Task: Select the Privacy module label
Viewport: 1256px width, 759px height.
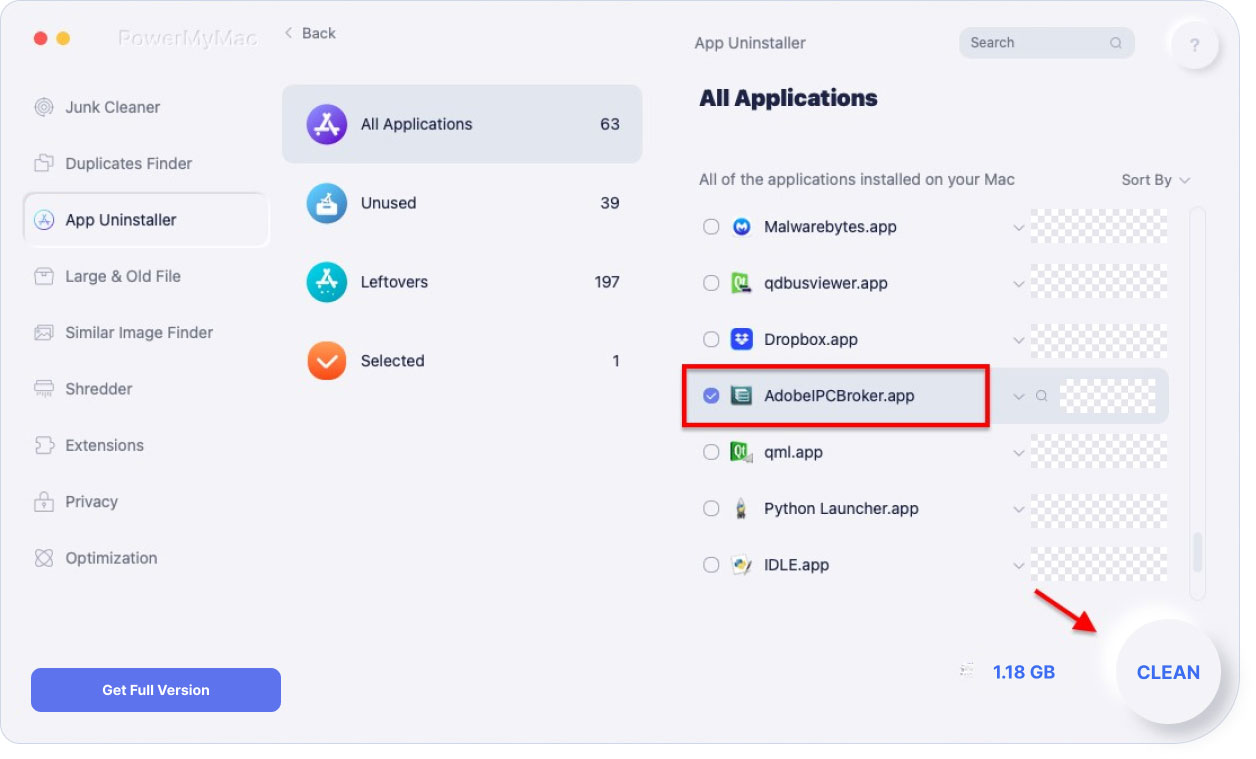Action: 91,501
